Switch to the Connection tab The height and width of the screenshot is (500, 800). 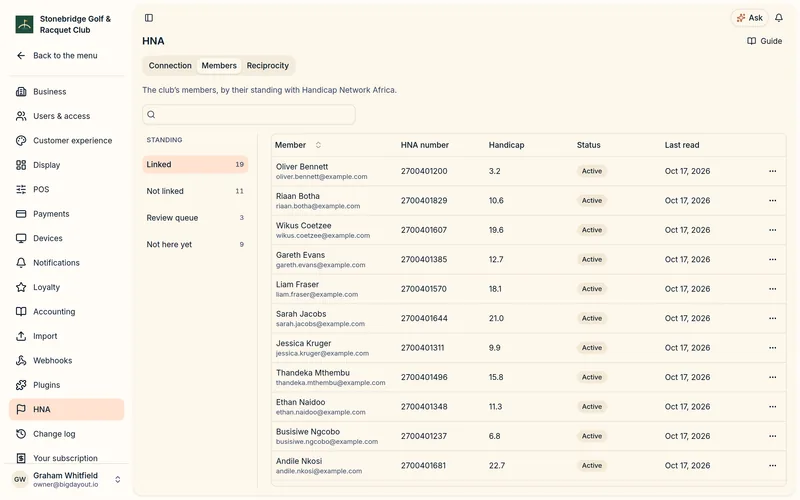pos(170,66)
